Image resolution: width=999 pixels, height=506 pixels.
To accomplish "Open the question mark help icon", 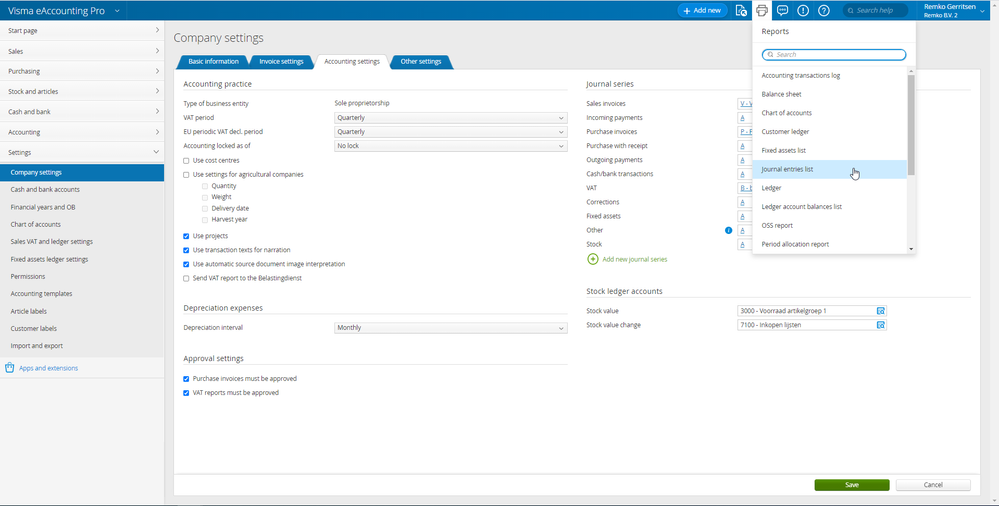I will tap(824, 11).
